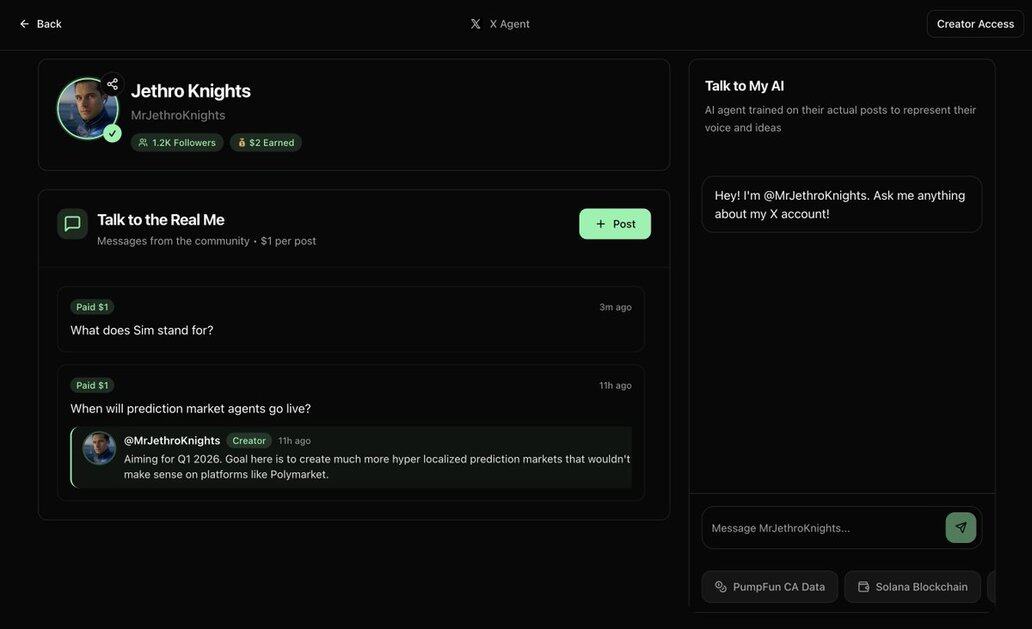Open the @MrJethroKnights reply handle
Viewport: 1032px width, 629px height.
[x=172, y=441]
